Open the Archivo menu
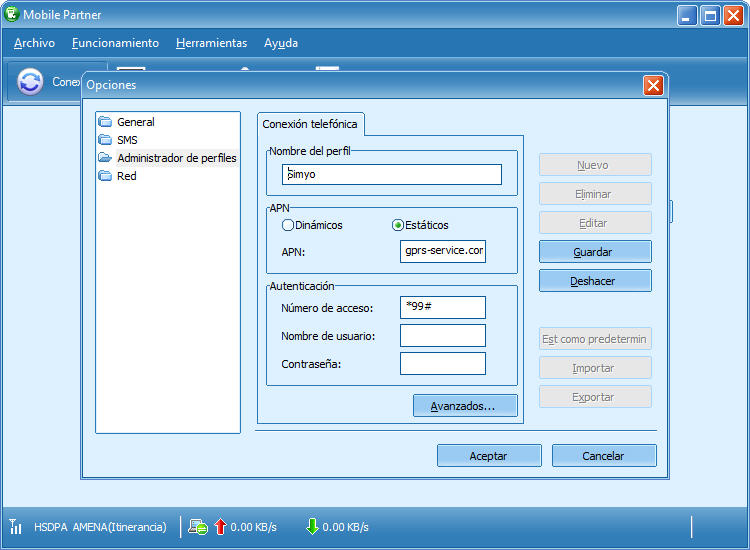The width and height of the screenshot is (750, 550). pyautogui.click(x=34, y=43)
